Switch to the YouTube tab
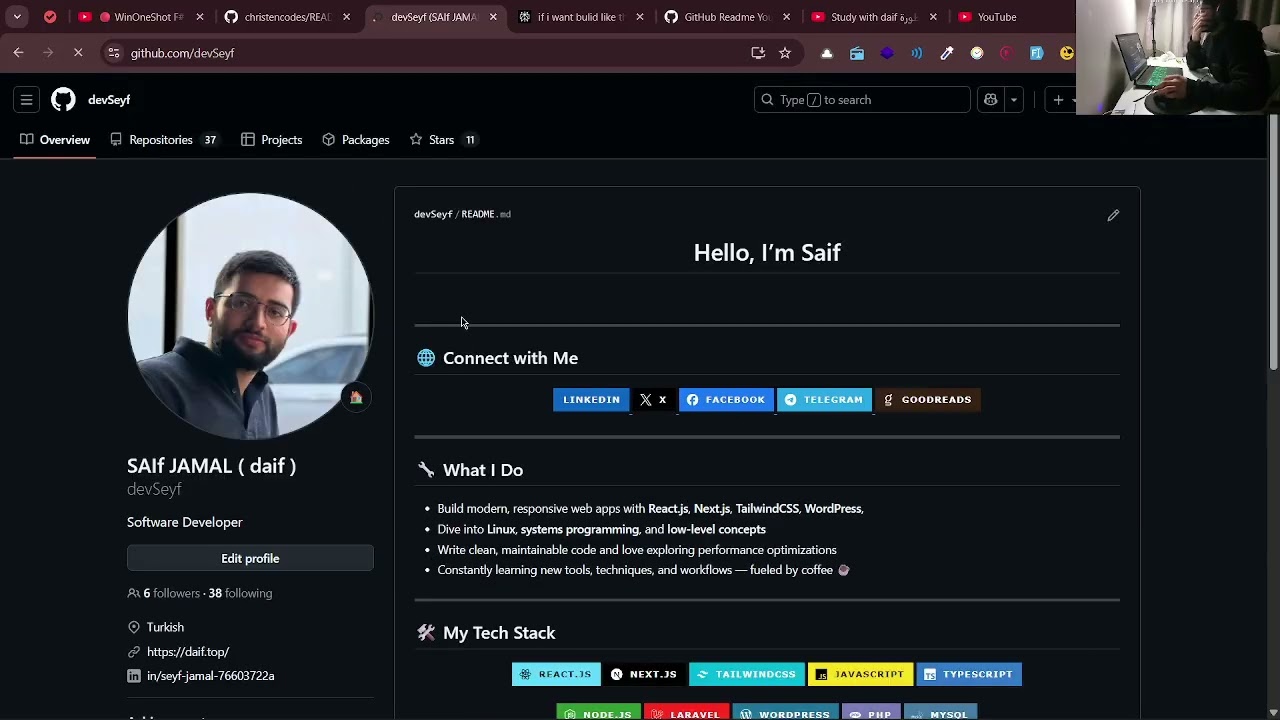Screen dimensions: 1280x720 [1010, 17]
